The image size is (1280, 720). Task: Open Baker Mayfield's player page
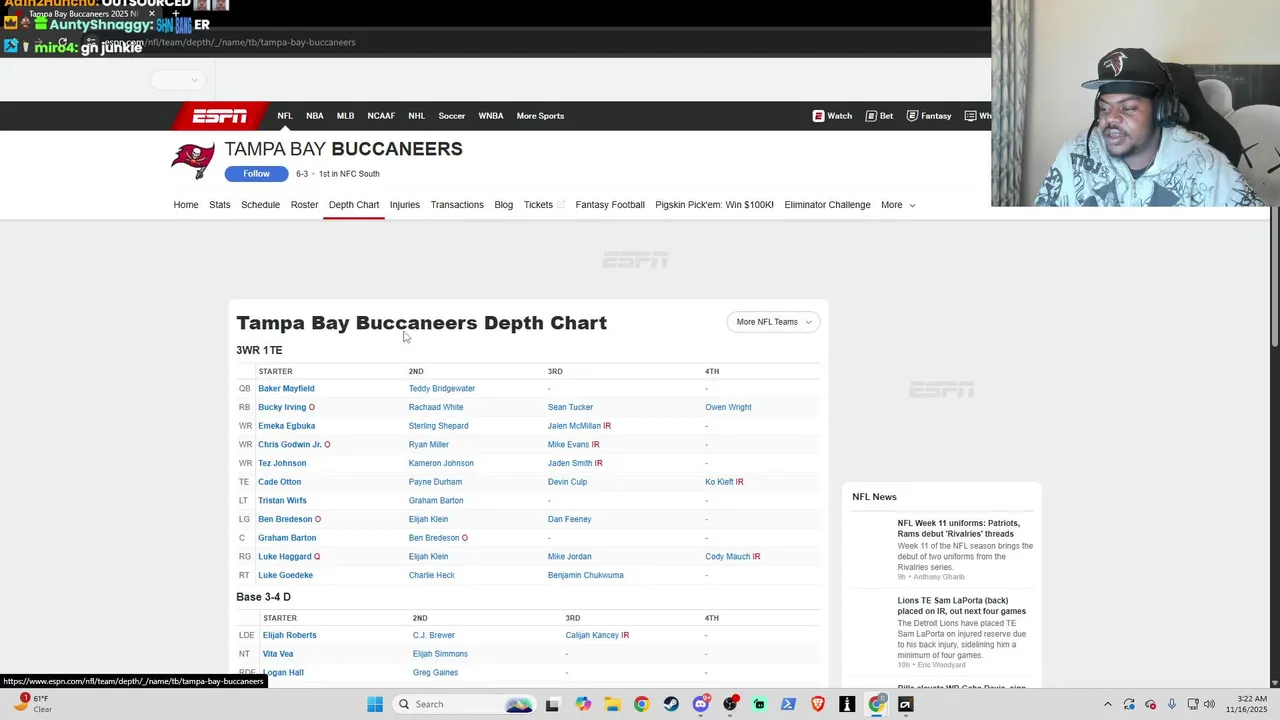point(286,389)
